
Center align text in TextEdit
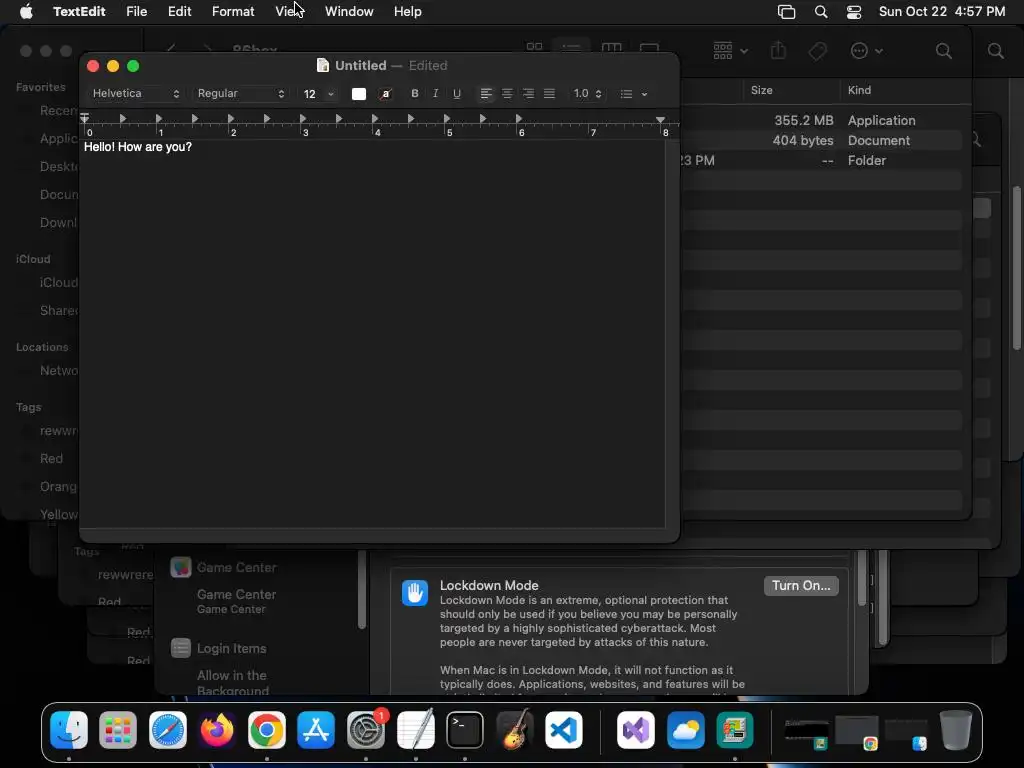click(507, 93)
